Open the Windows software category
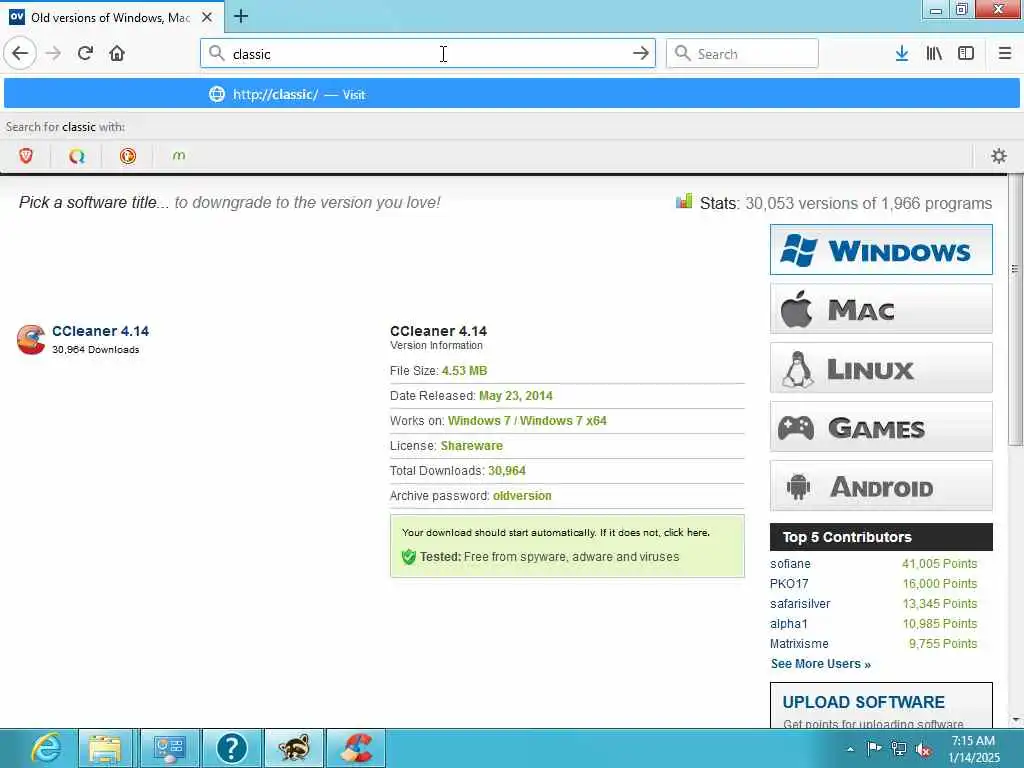This screenshot has width=1024, height=768. click(x=881, y=250)
